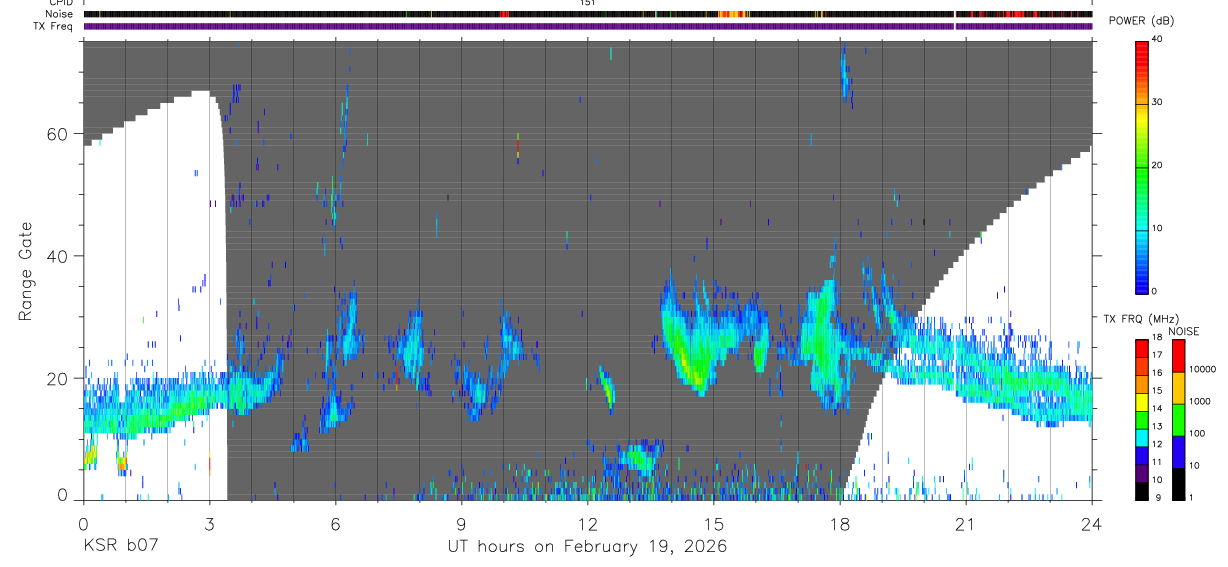1228x567 pixels.
Task: Click the cyan segment of TX FRQ colorbar
Action: click(x=1141, y=440)
